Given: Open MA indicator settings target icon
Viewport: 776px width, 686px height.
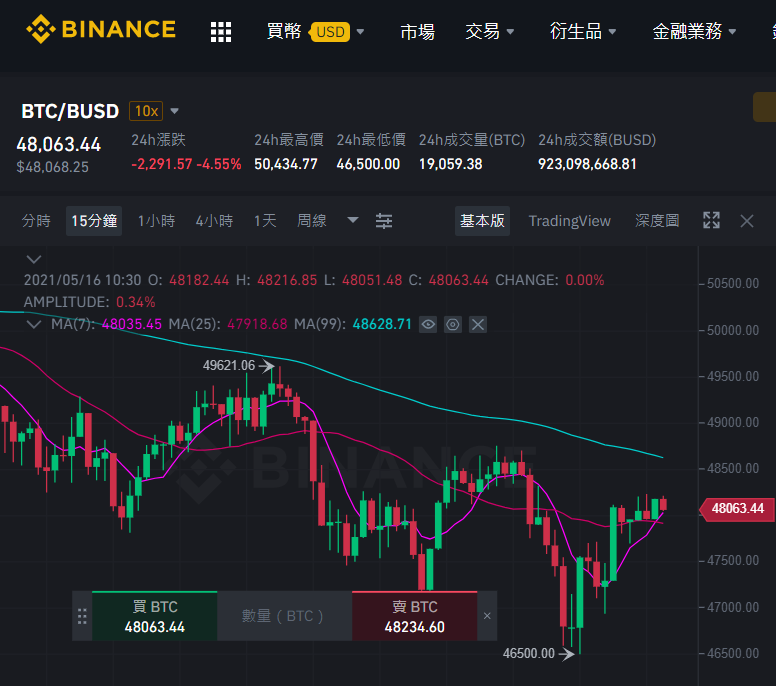Looking at the screenshot, I should click(x=453, y=325).
